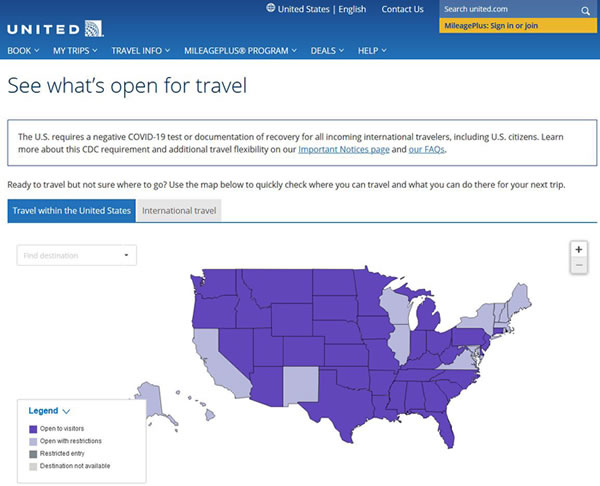Viewport: 600px width, 486px height.
Task: Click the Open to visitors purple swatch
Action: tap(33, 429)
